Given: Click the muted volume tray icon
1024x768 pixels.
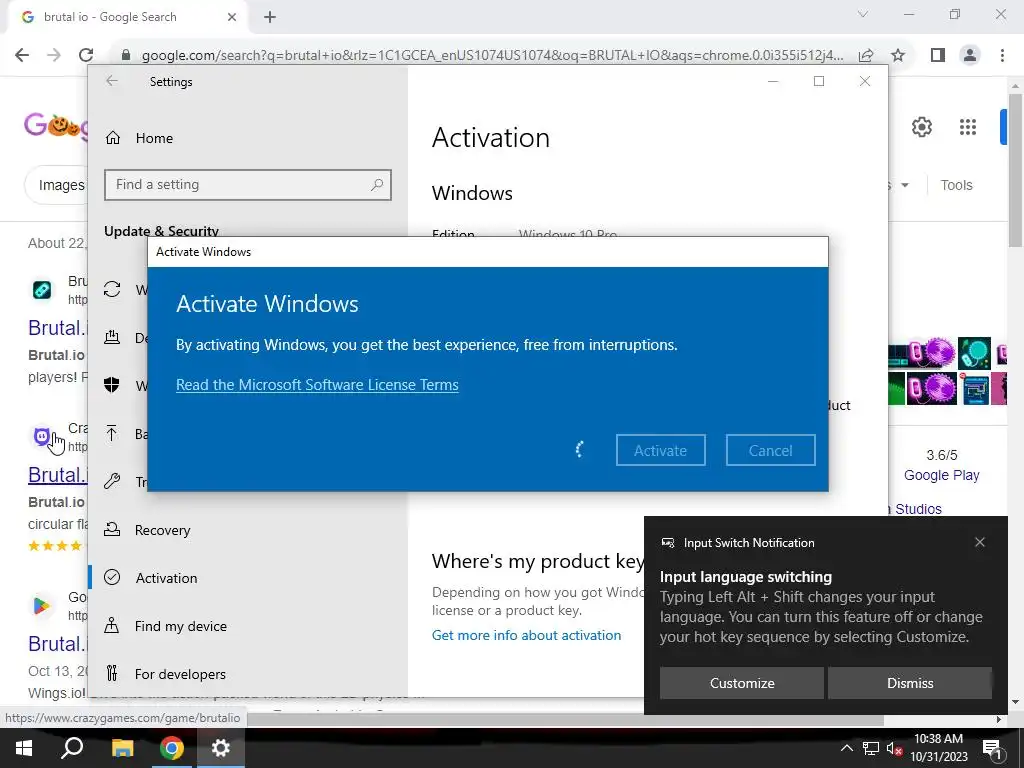Looking at the screenshot, I should (894, 748).
